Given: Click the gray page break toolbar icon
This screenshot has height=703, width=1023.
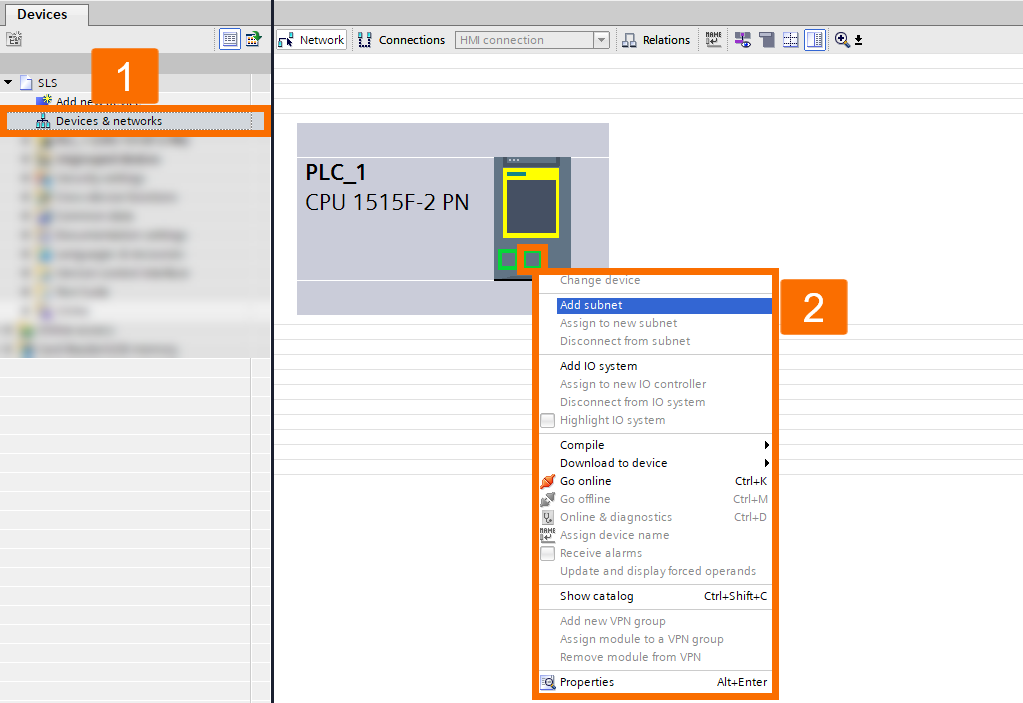Looking at the screenshot, I should [x=767, y=40].
